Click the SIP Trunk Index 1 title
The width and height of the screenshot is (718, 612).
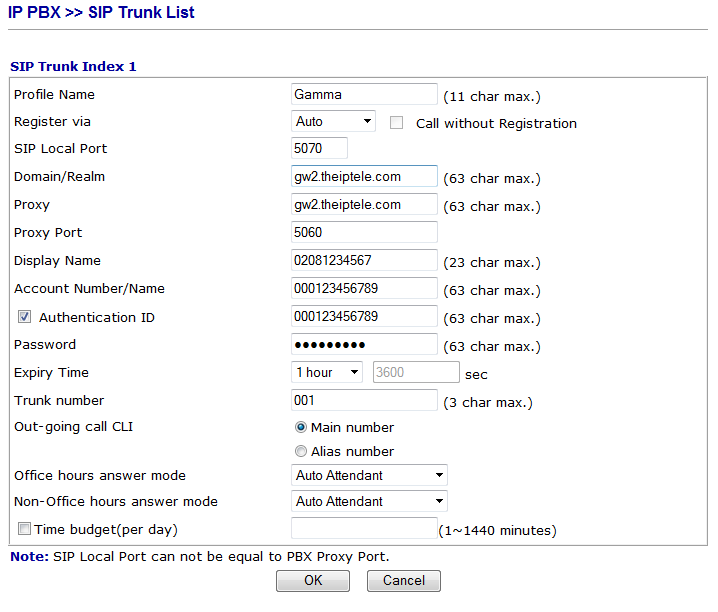[x=73, y=66]
